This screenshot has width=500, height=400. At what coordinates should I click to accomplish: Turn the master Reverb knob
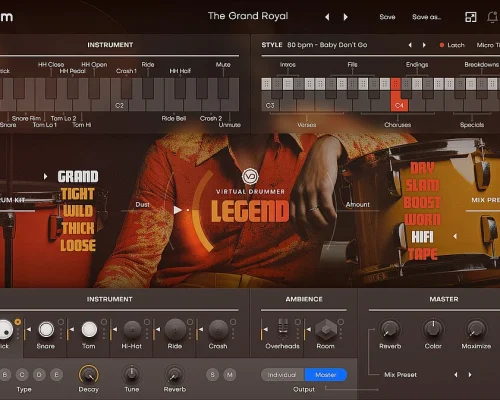pyautogui.click(x=390, y=329)
